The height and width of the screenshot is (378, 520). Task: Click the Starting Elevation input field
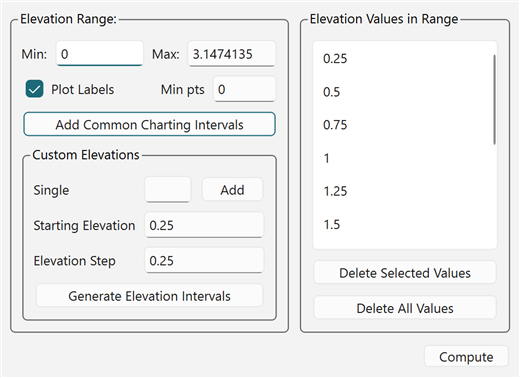pos(204,225)
